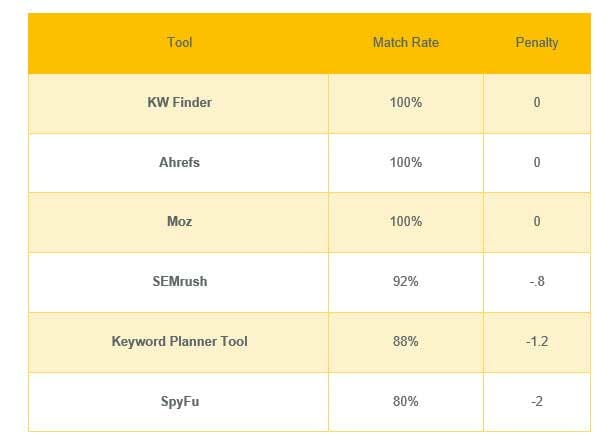Click the SEMrush tool name
The width and height of the screenshot is (610, 448).
point(179,281)
